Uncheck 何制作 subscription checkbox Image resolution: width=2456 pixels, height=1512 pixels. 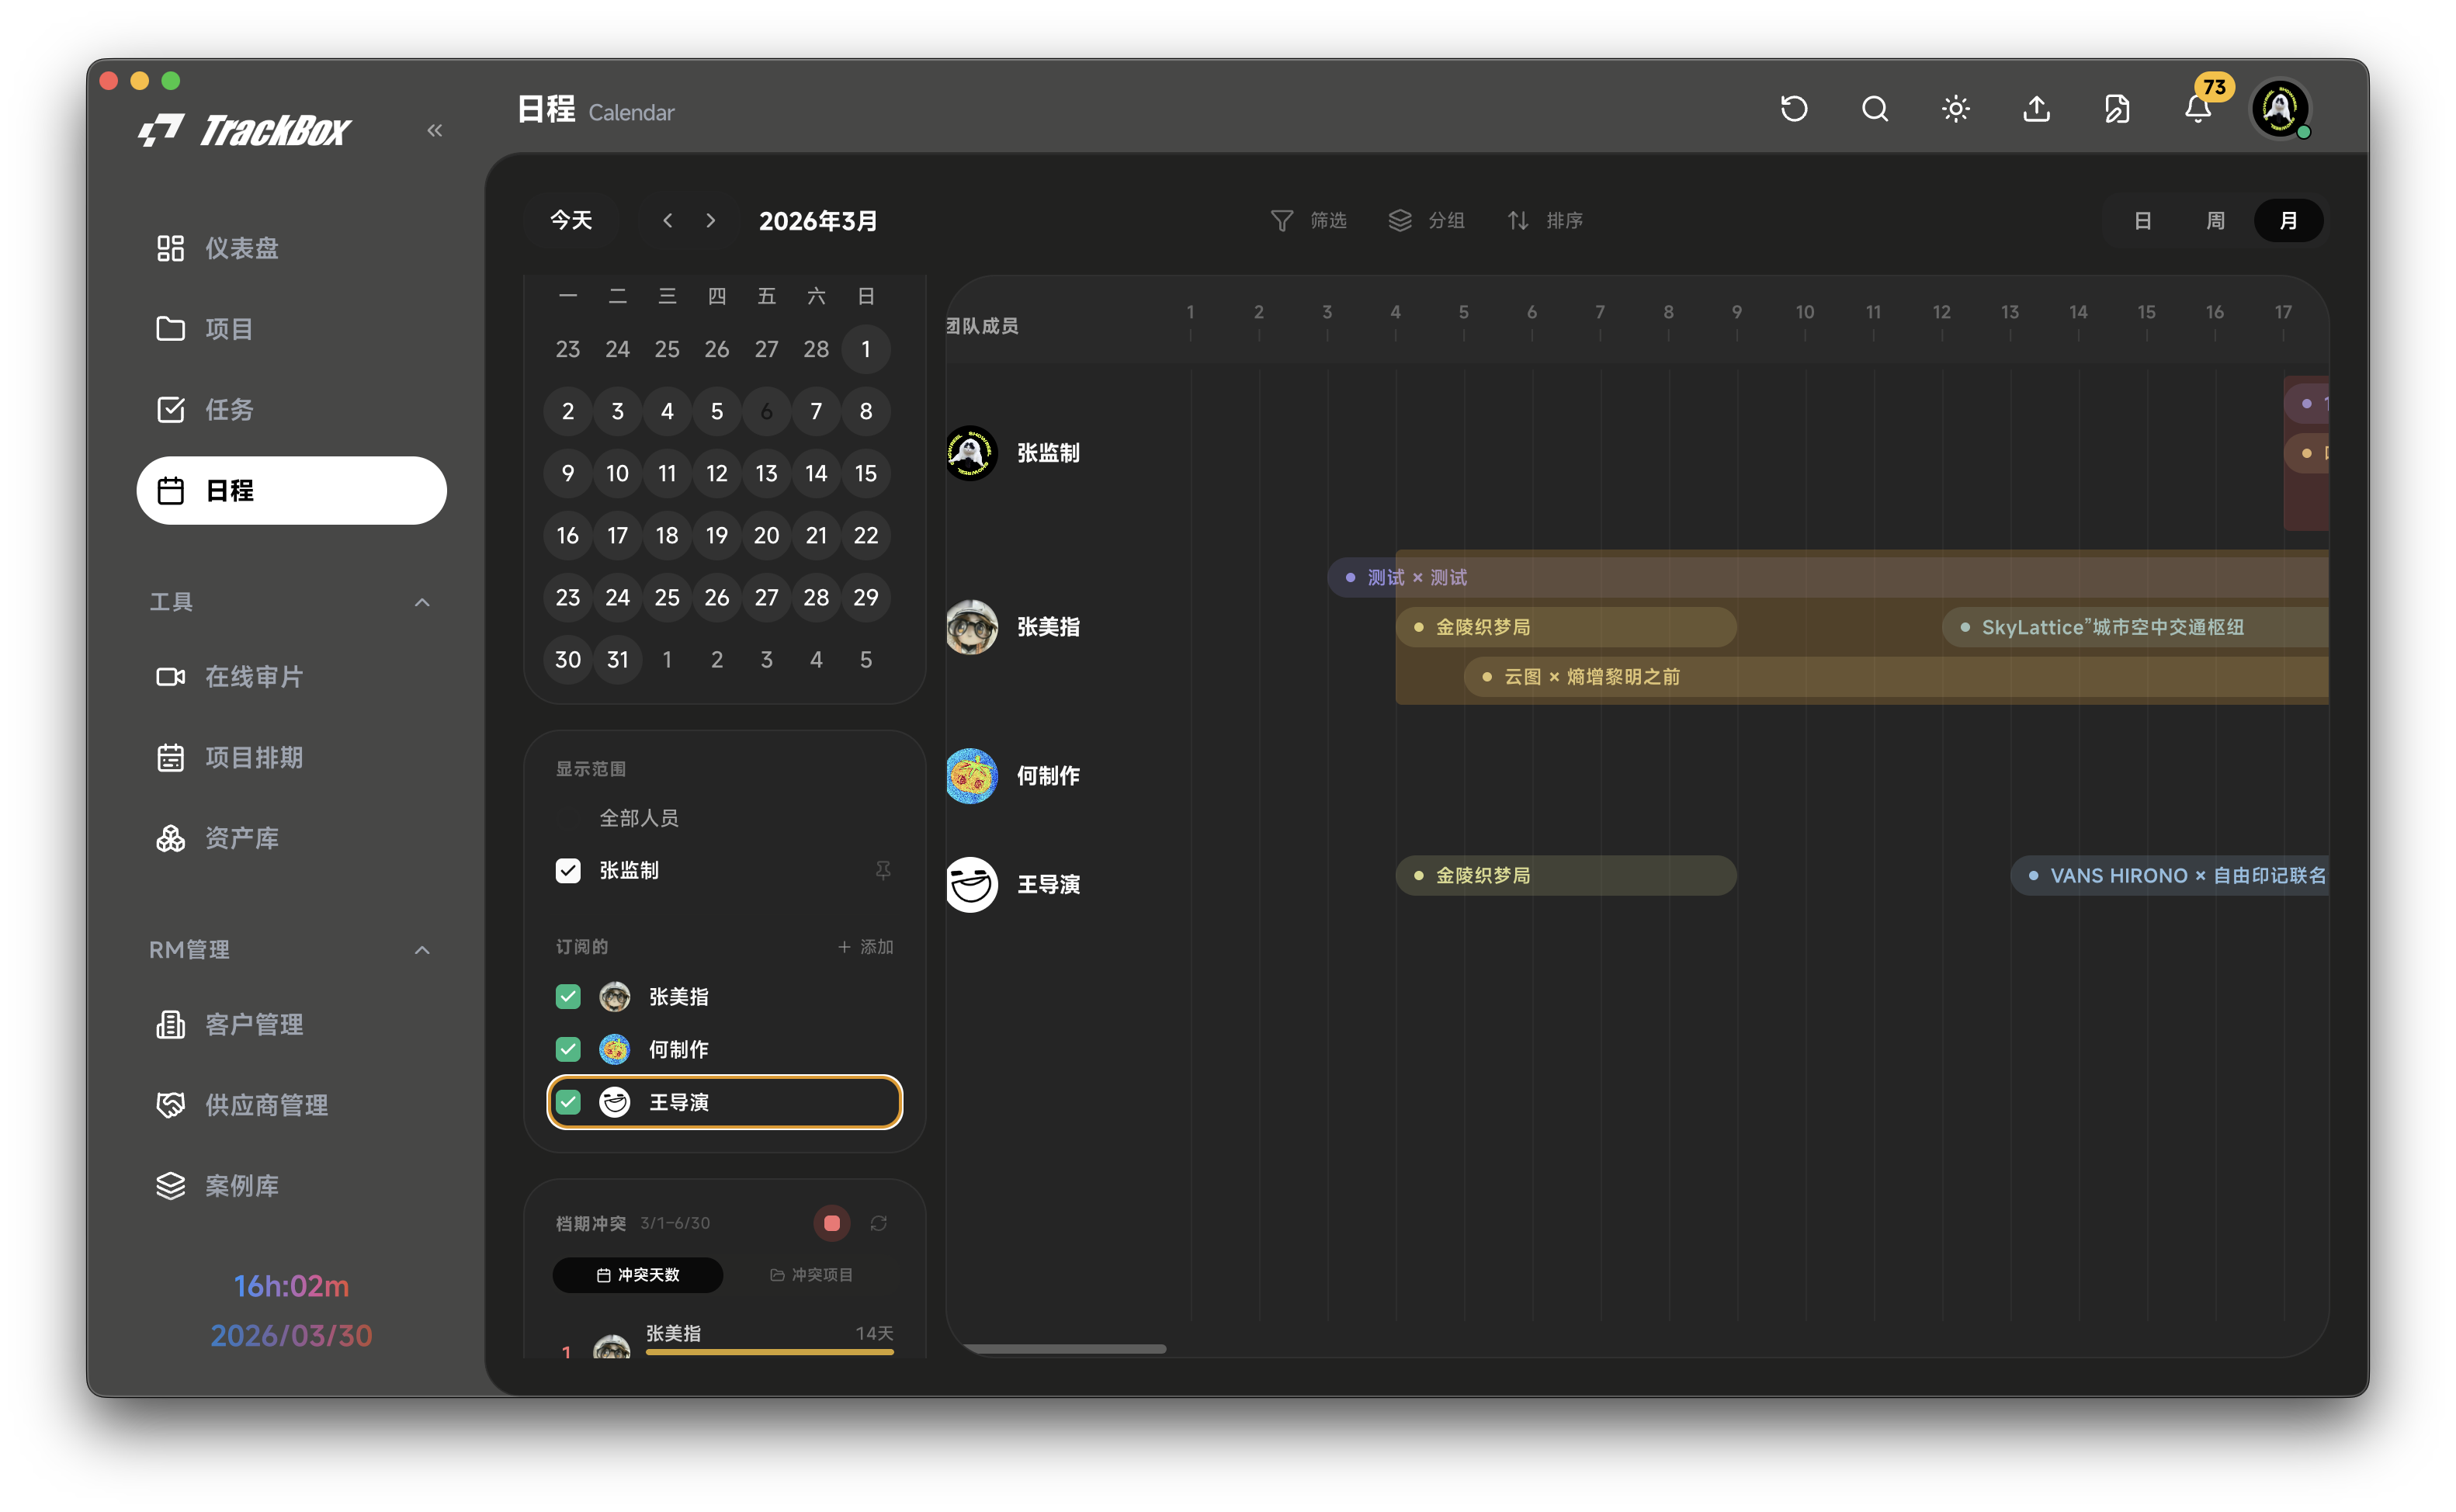(568, 1049)
